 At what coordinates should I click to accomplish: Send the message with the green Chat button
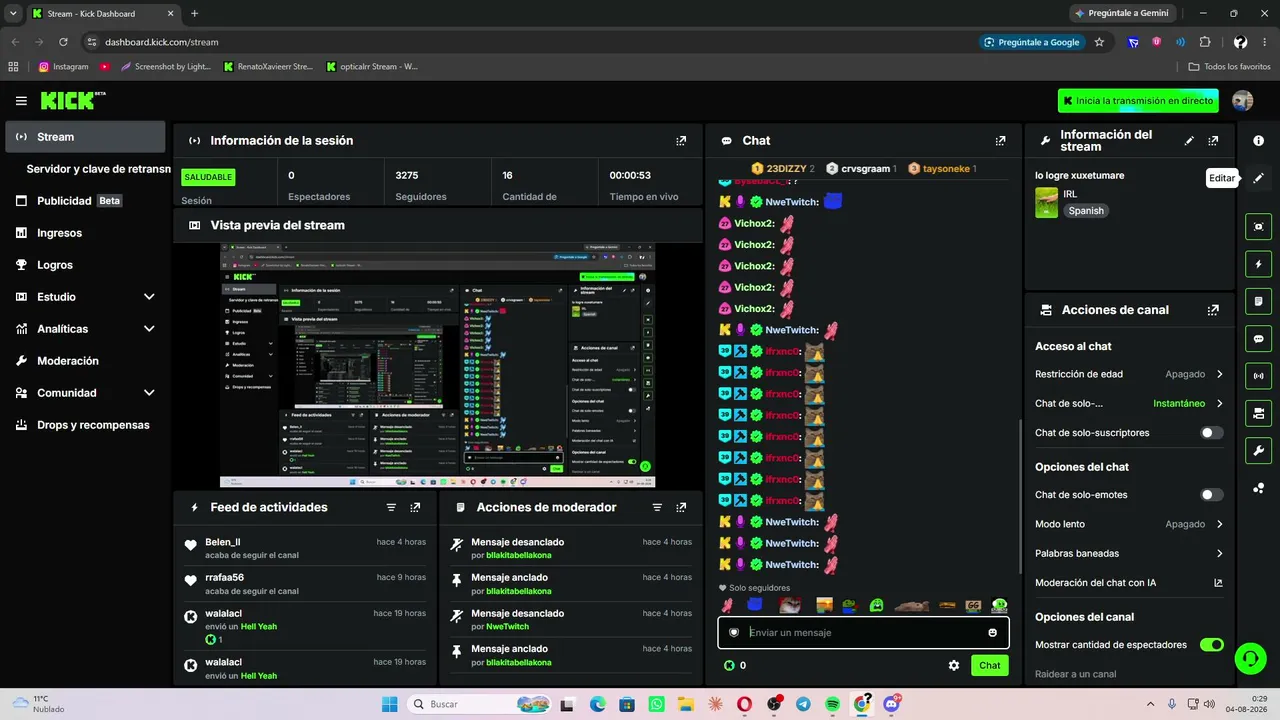point(989,665)
